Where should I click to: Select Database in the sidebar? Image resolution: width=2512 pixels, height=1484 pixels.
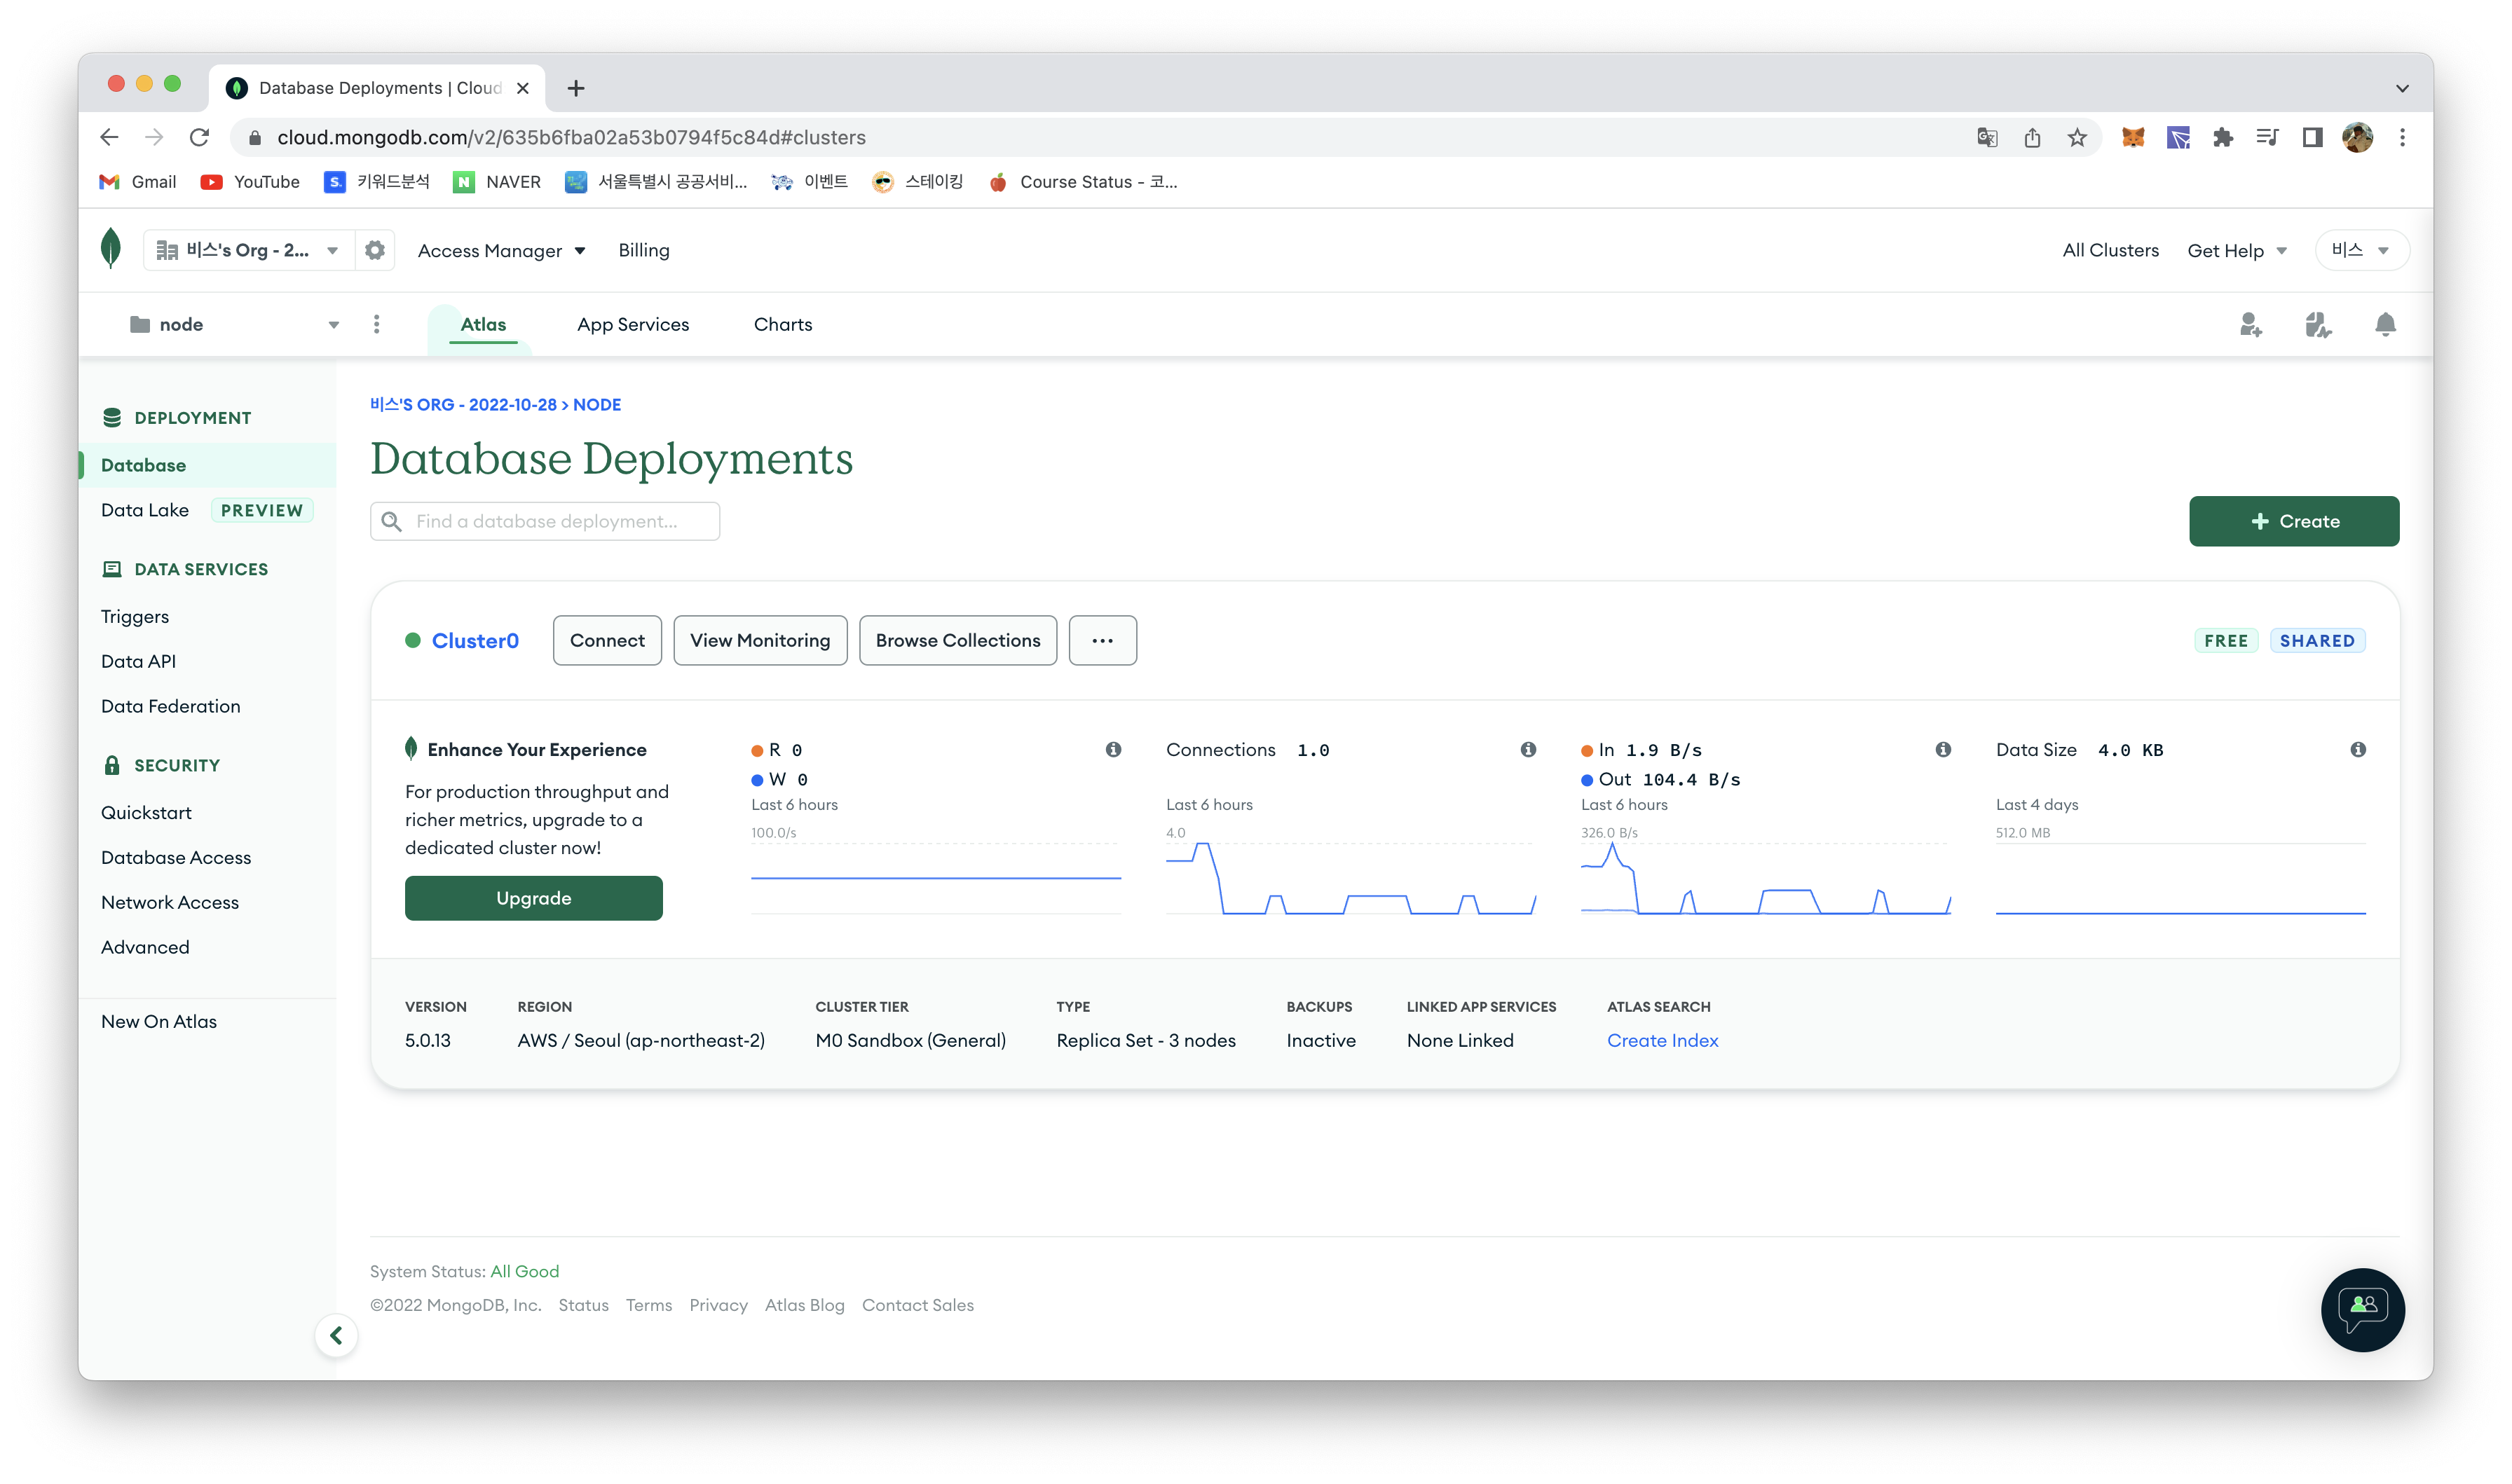click(x=208, y=465)
